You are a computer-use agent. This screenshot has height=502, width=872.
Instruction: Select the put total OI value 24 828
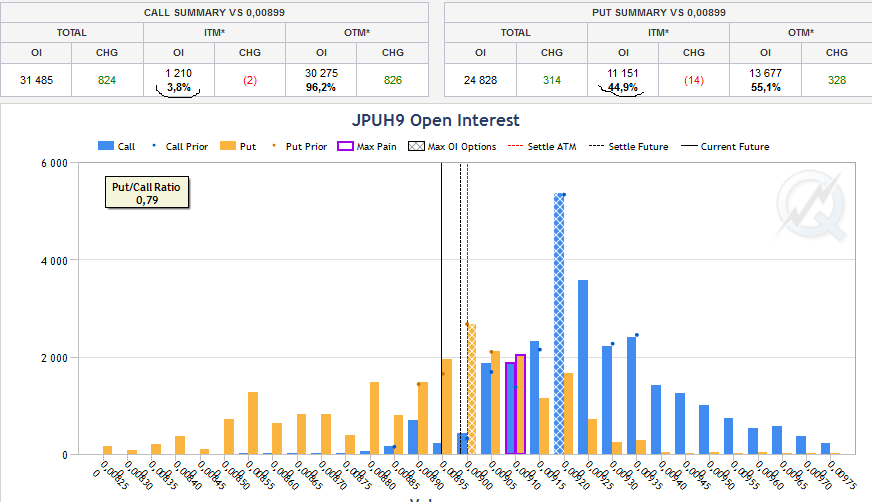click(480, 80)
